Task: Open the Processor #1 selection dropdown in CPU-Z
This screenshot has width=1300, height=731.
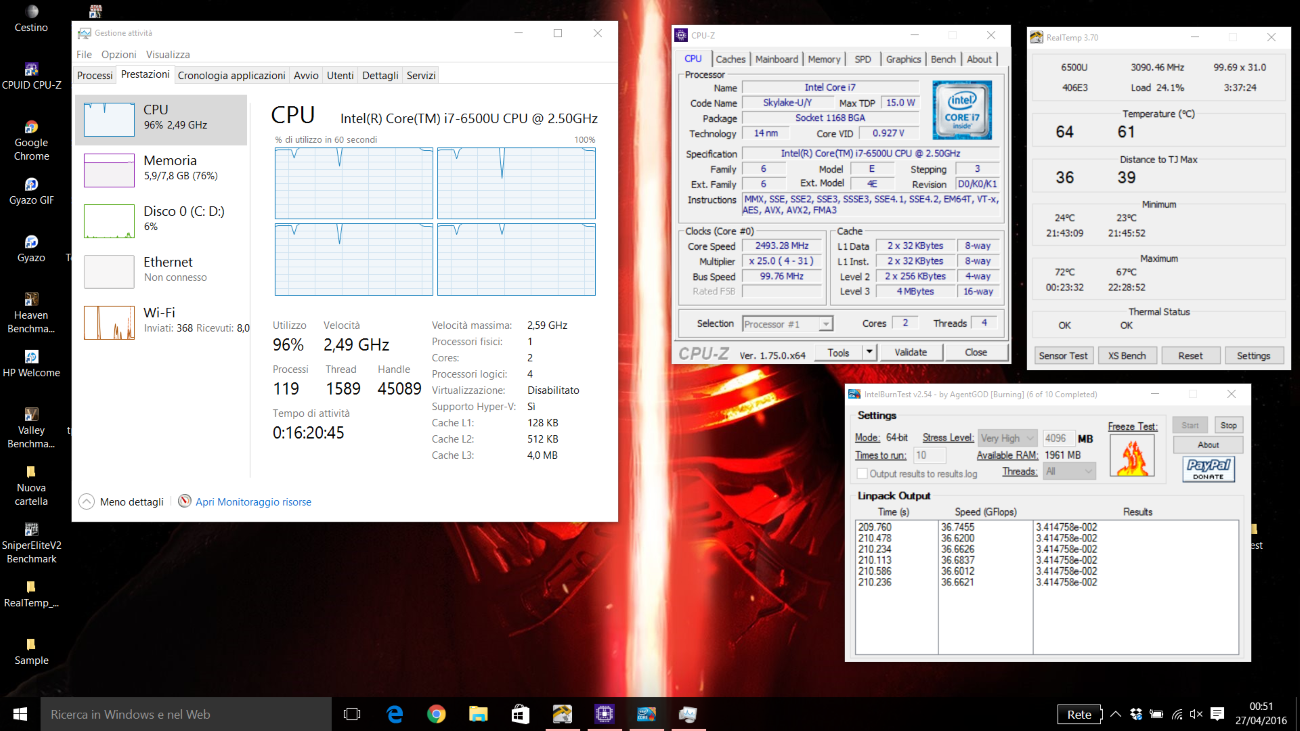Action: (x=788, y=324)
